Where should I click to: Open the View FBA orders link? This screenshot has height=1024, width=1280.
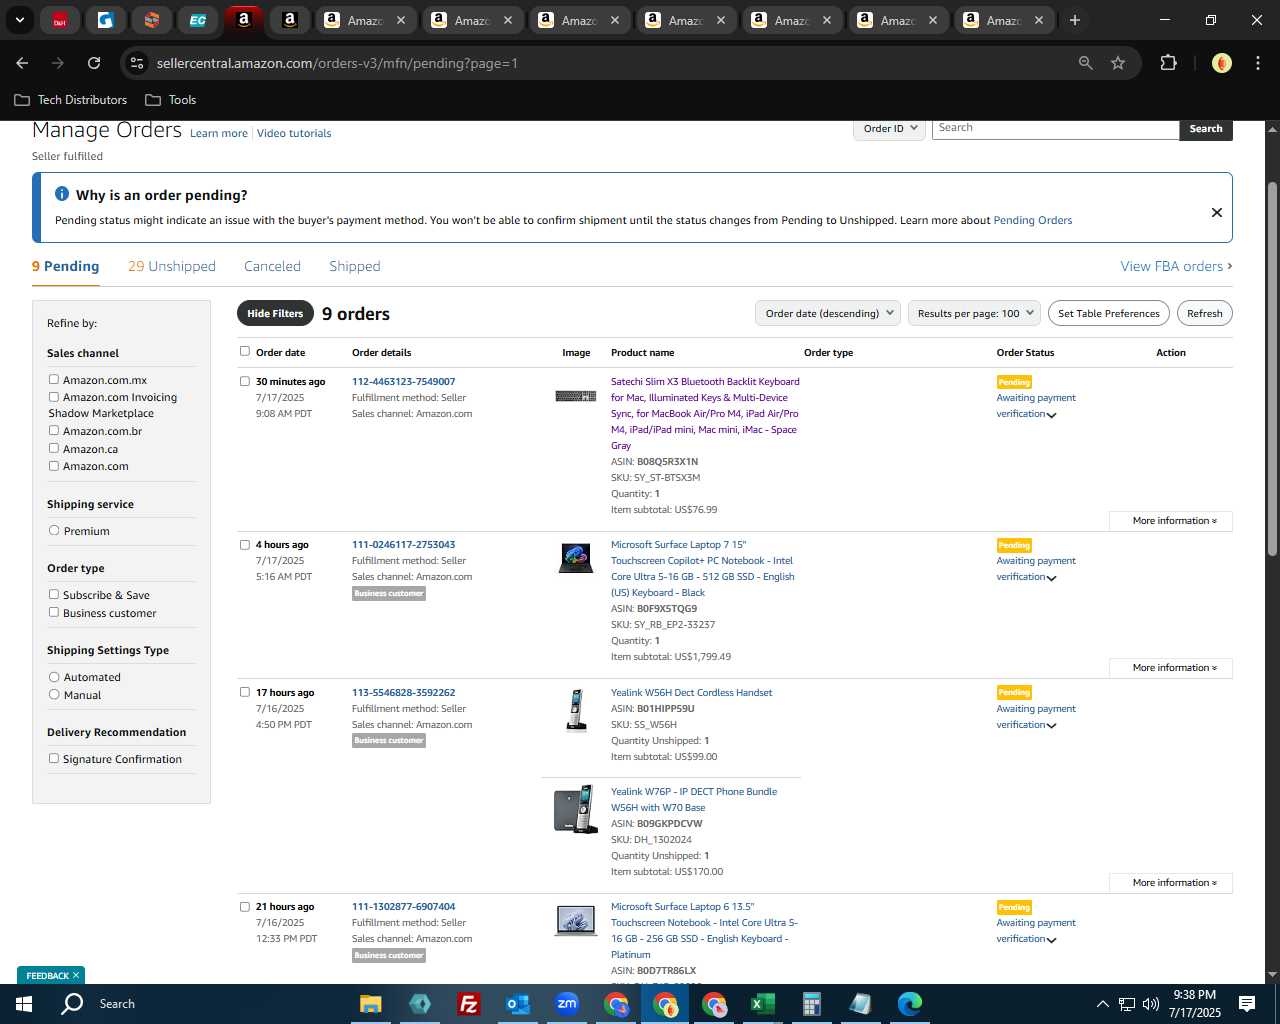[1176, 266]
